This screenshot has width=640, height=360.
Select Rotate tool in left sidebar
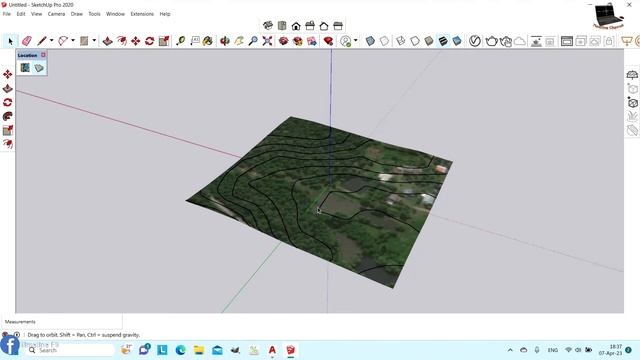click(x=7, y=102)
